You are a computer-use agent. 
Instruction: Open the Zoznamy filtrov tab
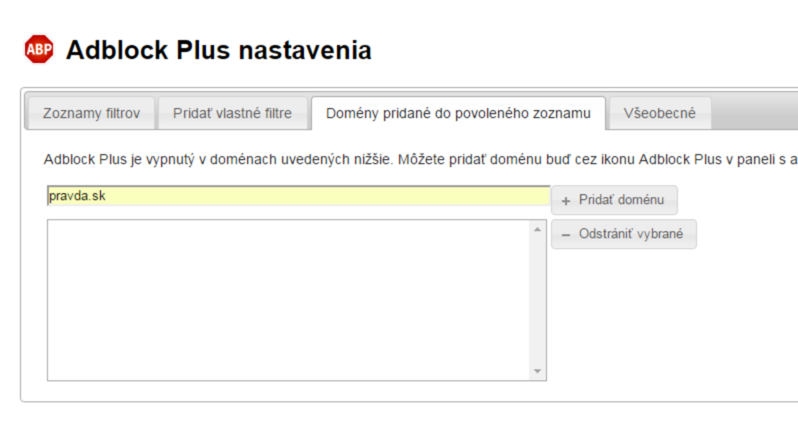[91, 113]
